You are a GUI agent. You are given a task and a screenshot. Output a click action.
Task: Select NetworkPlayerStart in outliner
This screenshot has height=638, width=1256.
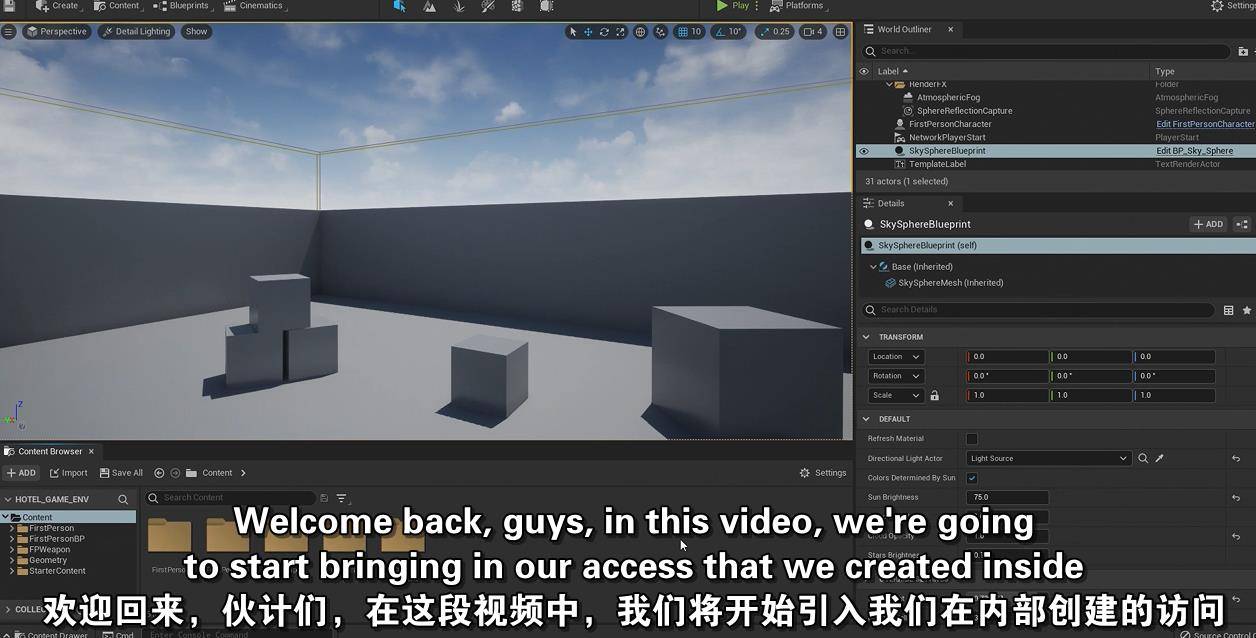[947, 137]
